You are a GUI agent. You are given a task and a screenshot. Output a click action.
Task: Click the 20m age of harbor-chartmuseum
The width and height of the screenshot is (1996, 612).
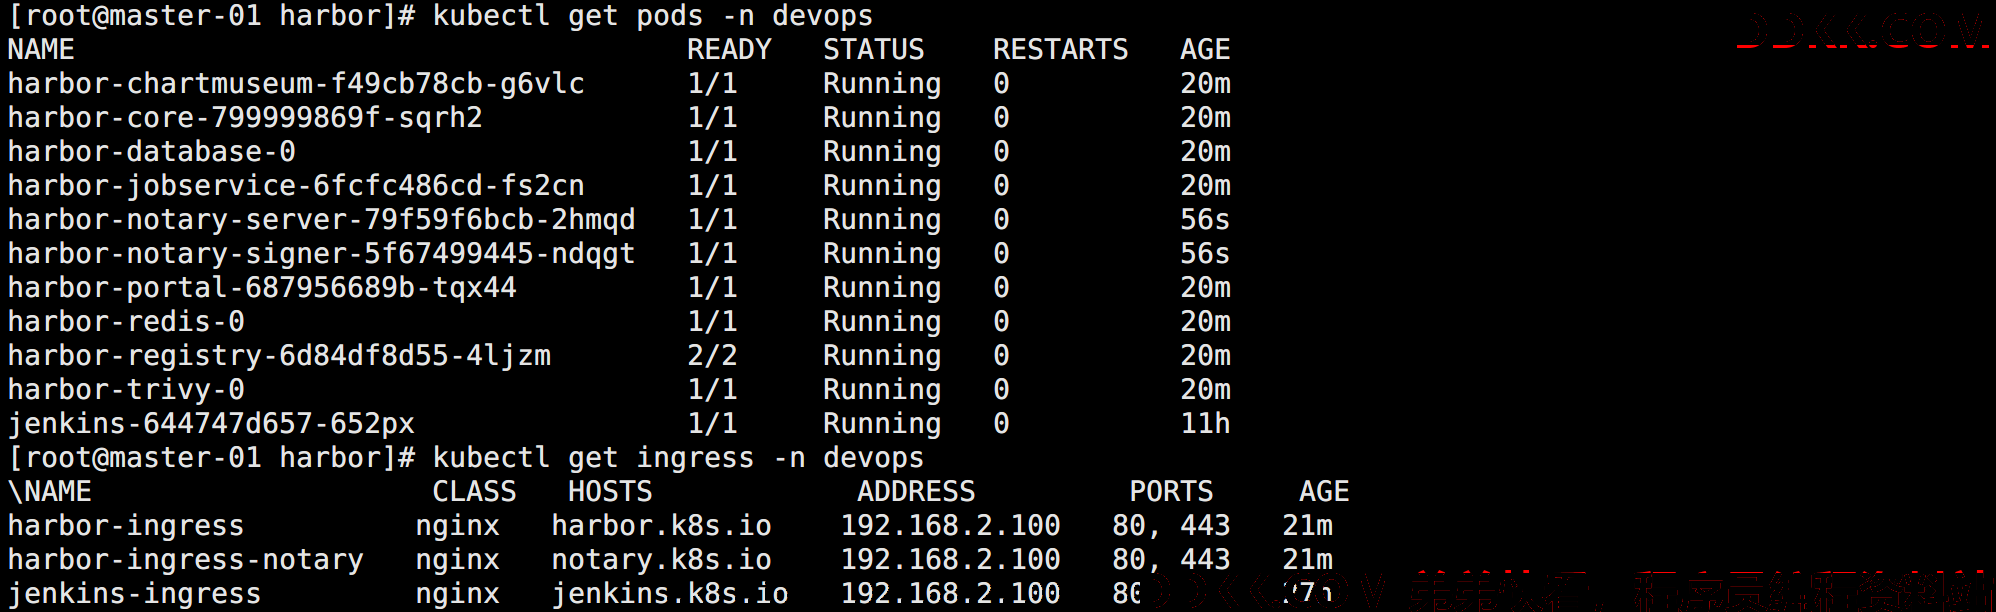1205,84
